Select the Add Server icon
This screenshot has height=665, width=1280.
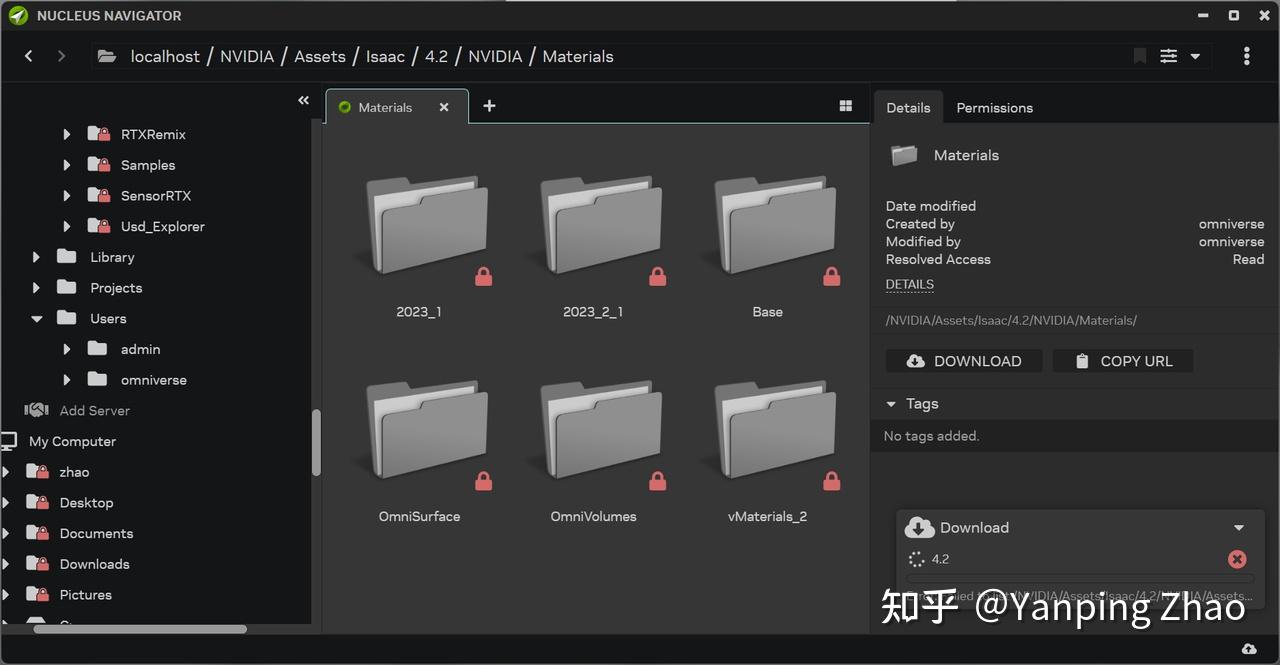[x=35, y=410]
